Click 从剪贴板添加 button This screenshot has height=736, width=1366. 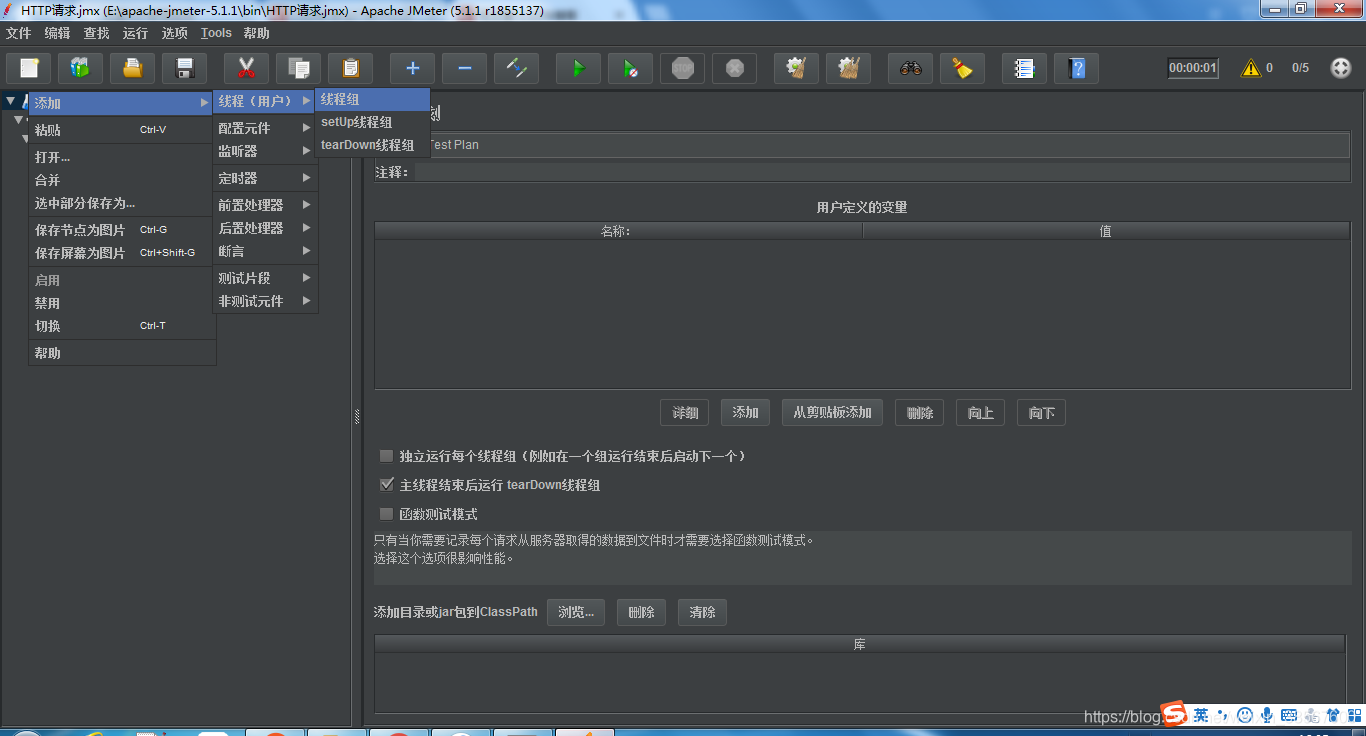tap(832, 413)
